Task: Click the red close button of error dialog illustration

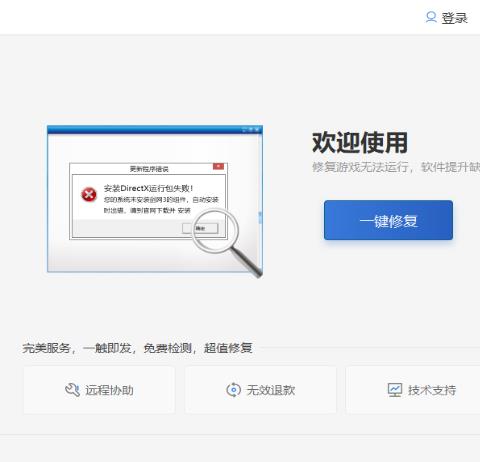Action: [x=218, y=166]
